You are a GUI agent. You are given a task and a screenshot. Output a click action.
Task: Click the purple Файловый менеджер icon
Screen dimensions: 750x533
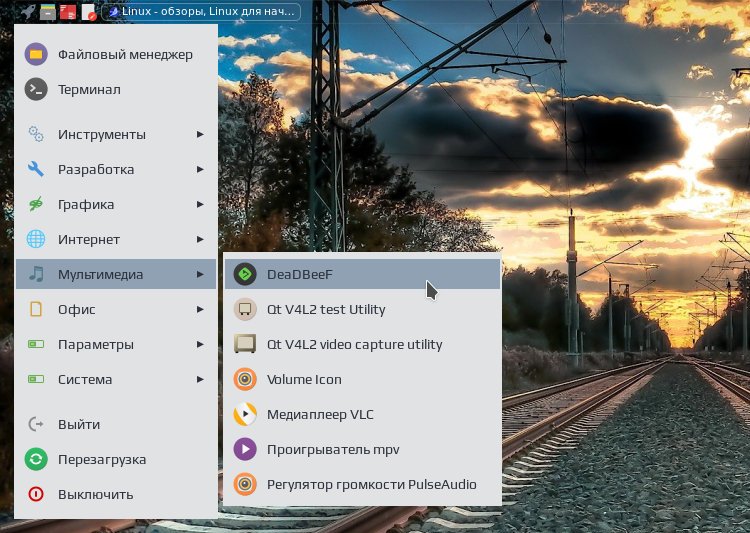pyautogui.click(x=36, y=54)
